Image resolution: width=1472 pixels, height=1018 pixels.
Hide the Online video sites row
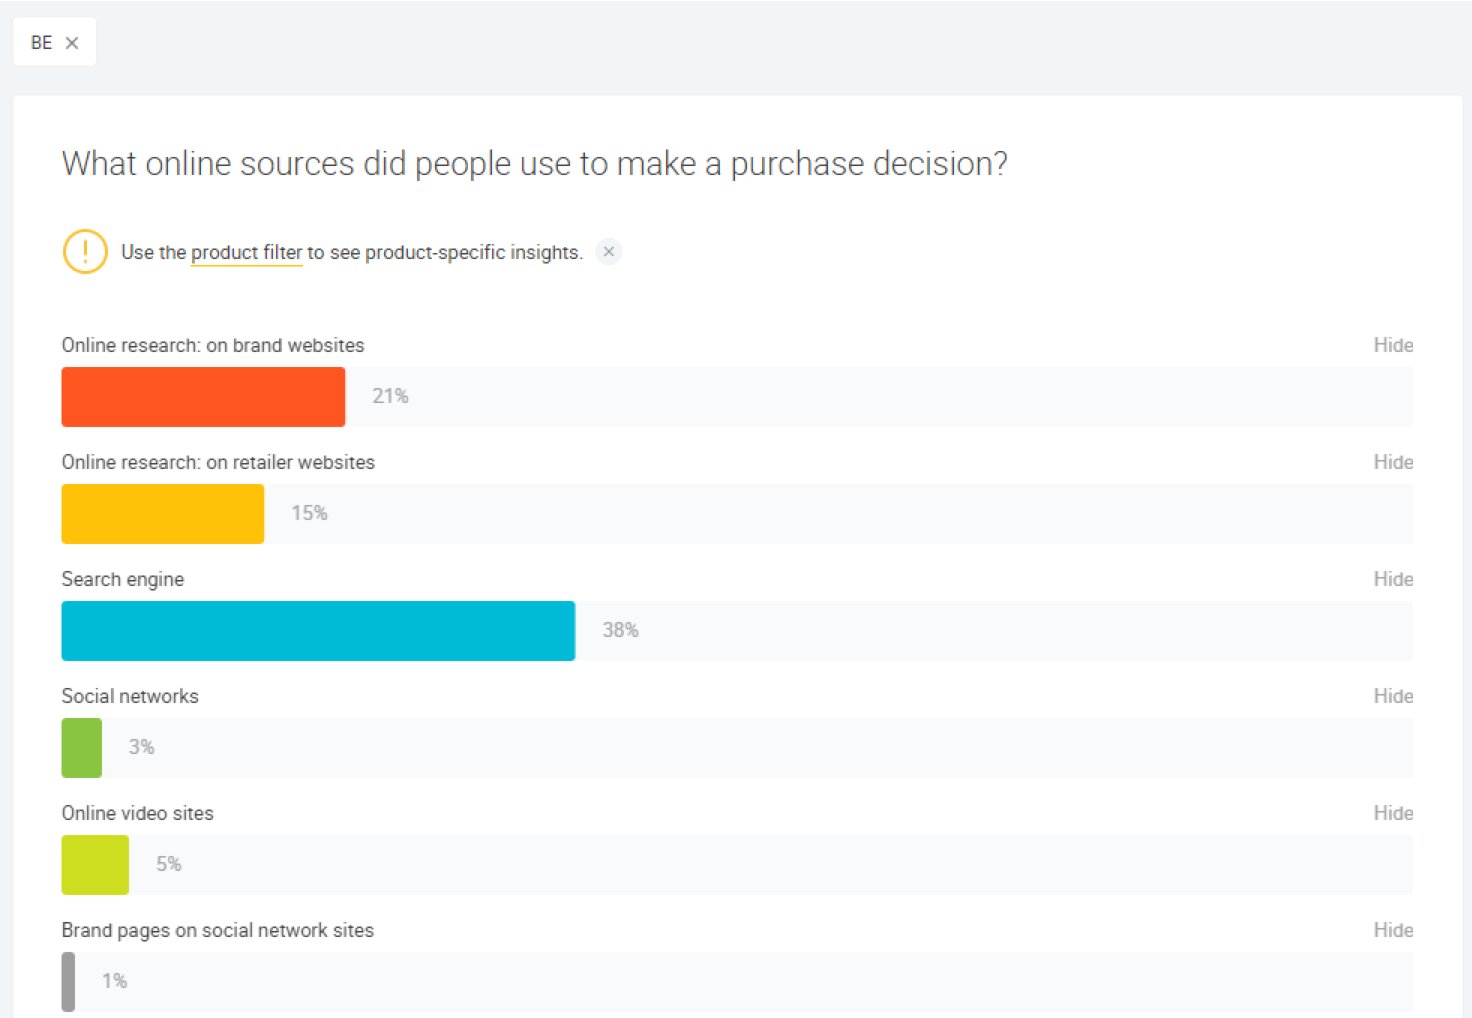1392,813
